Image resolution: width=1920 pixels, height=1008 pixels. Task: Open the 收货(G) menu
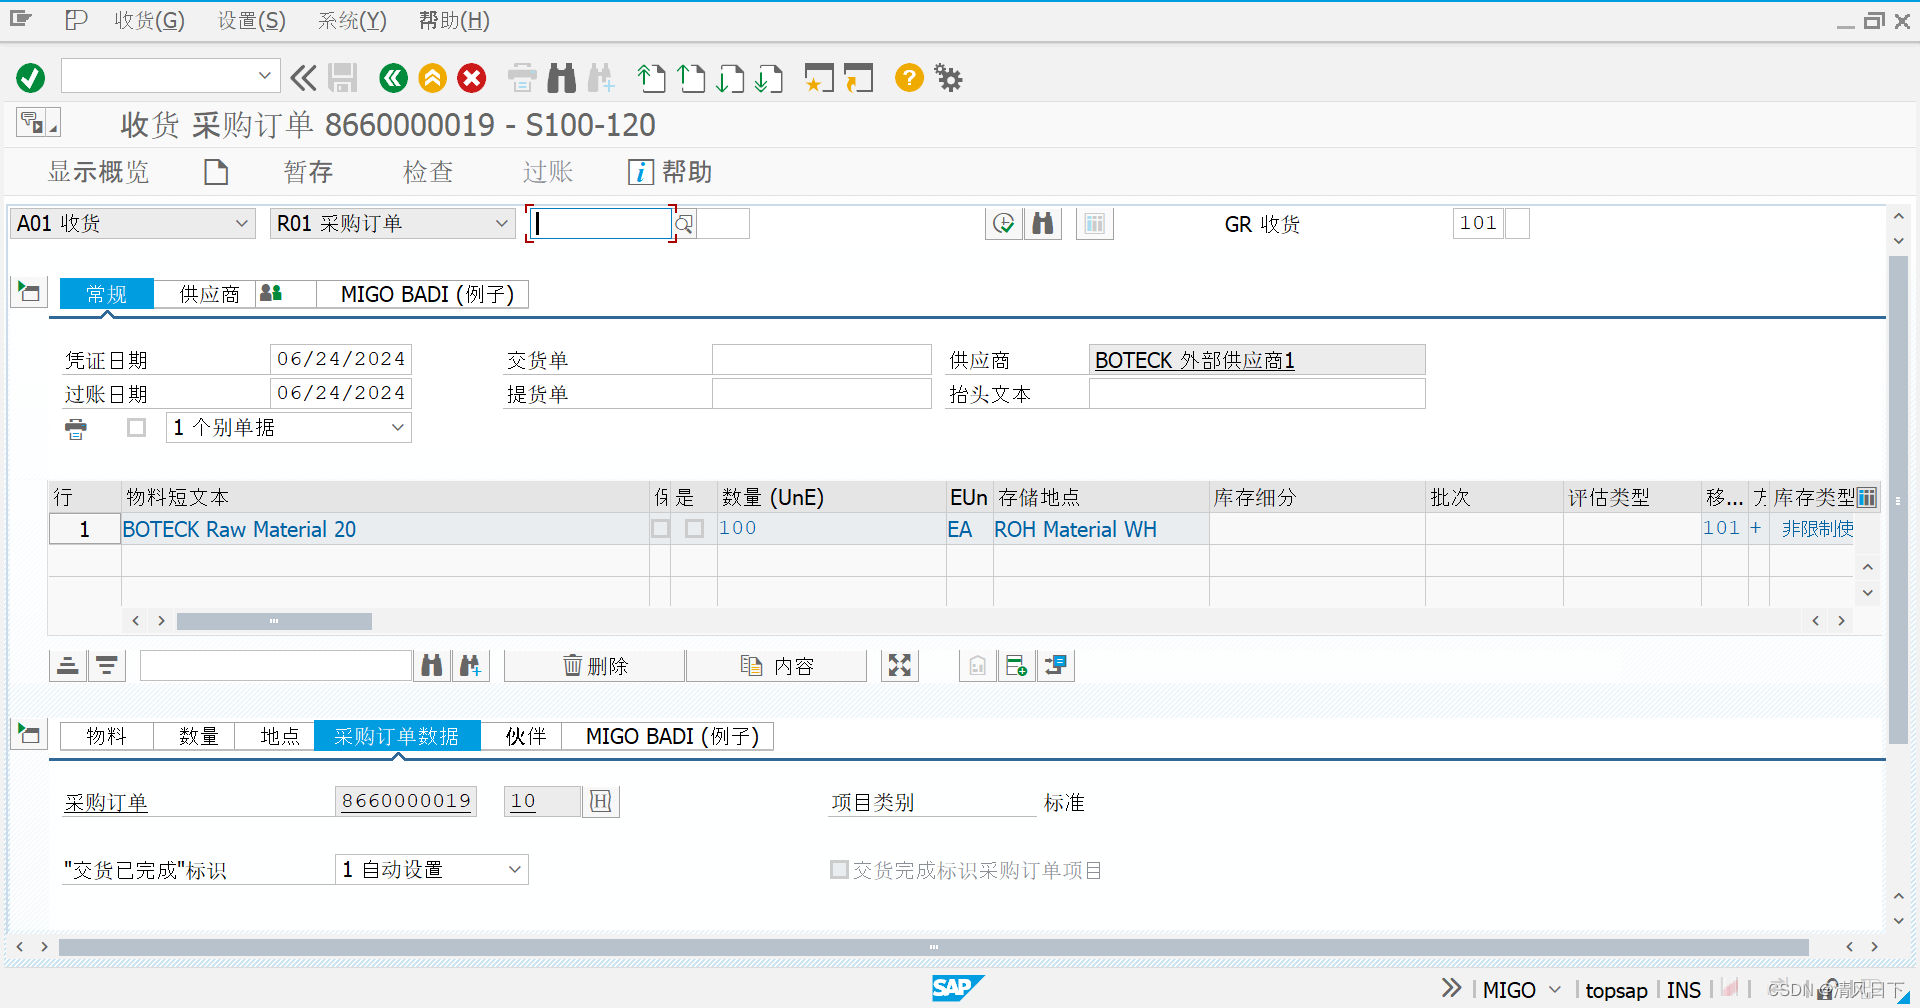tap(149, 21)
